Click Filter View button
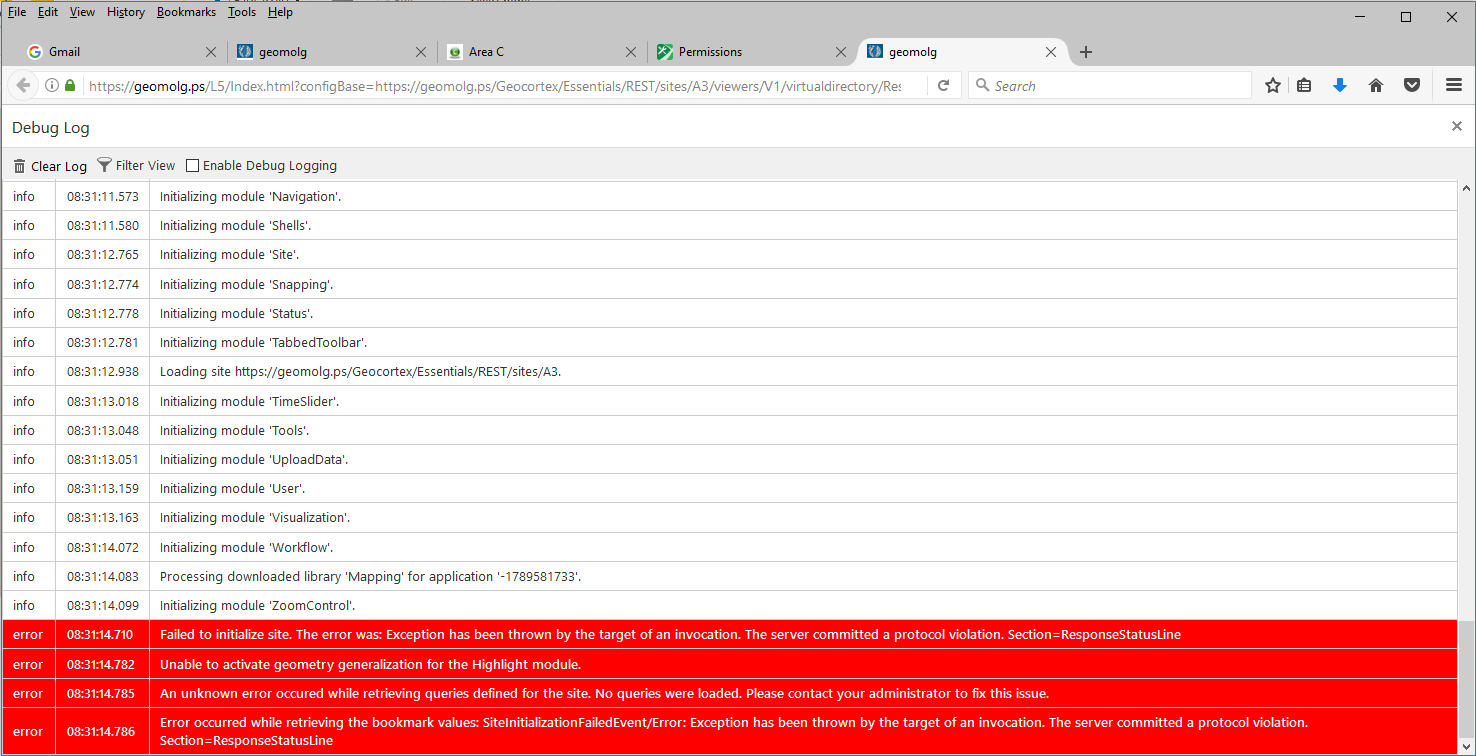1476x756 pixels. point(136,166)
